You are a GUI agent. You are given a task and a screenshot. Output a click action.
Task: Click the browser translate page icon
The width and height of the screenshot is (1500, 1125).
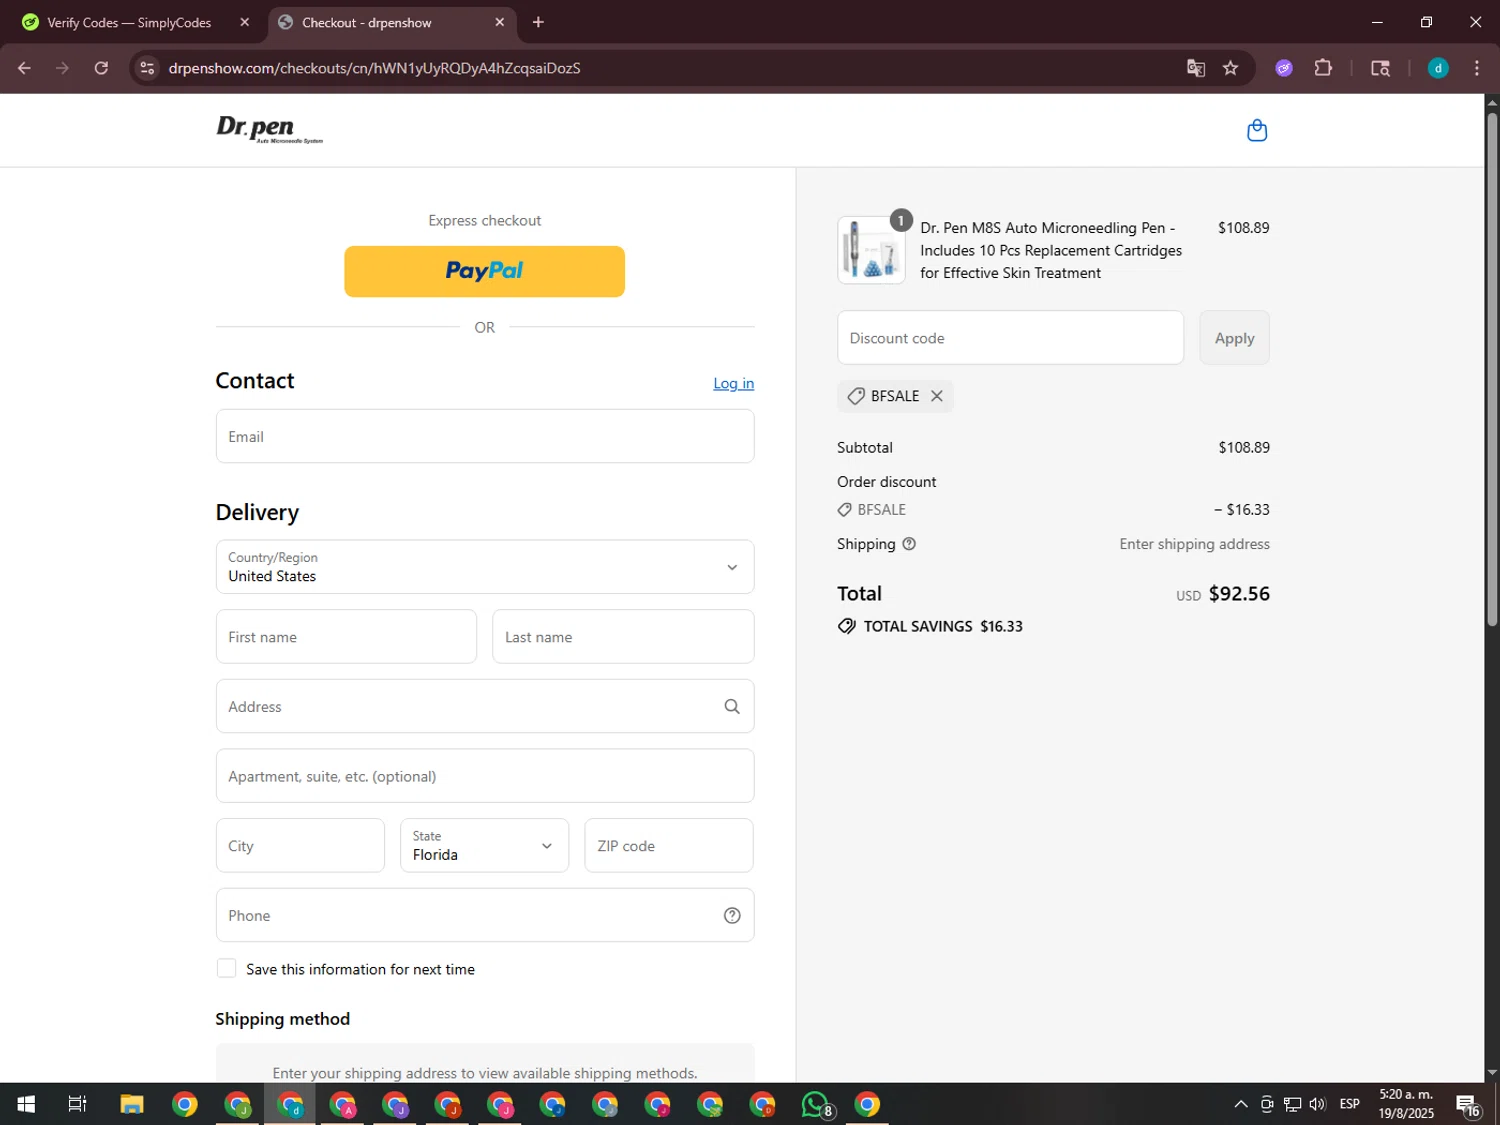pos(1195,68)
